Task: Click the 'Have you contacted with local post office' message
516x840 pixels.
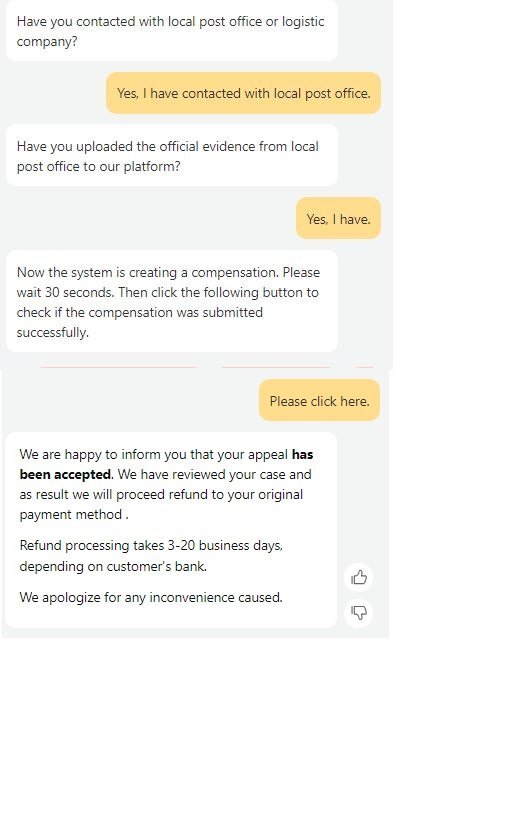Action: click(x=171, y=31)
